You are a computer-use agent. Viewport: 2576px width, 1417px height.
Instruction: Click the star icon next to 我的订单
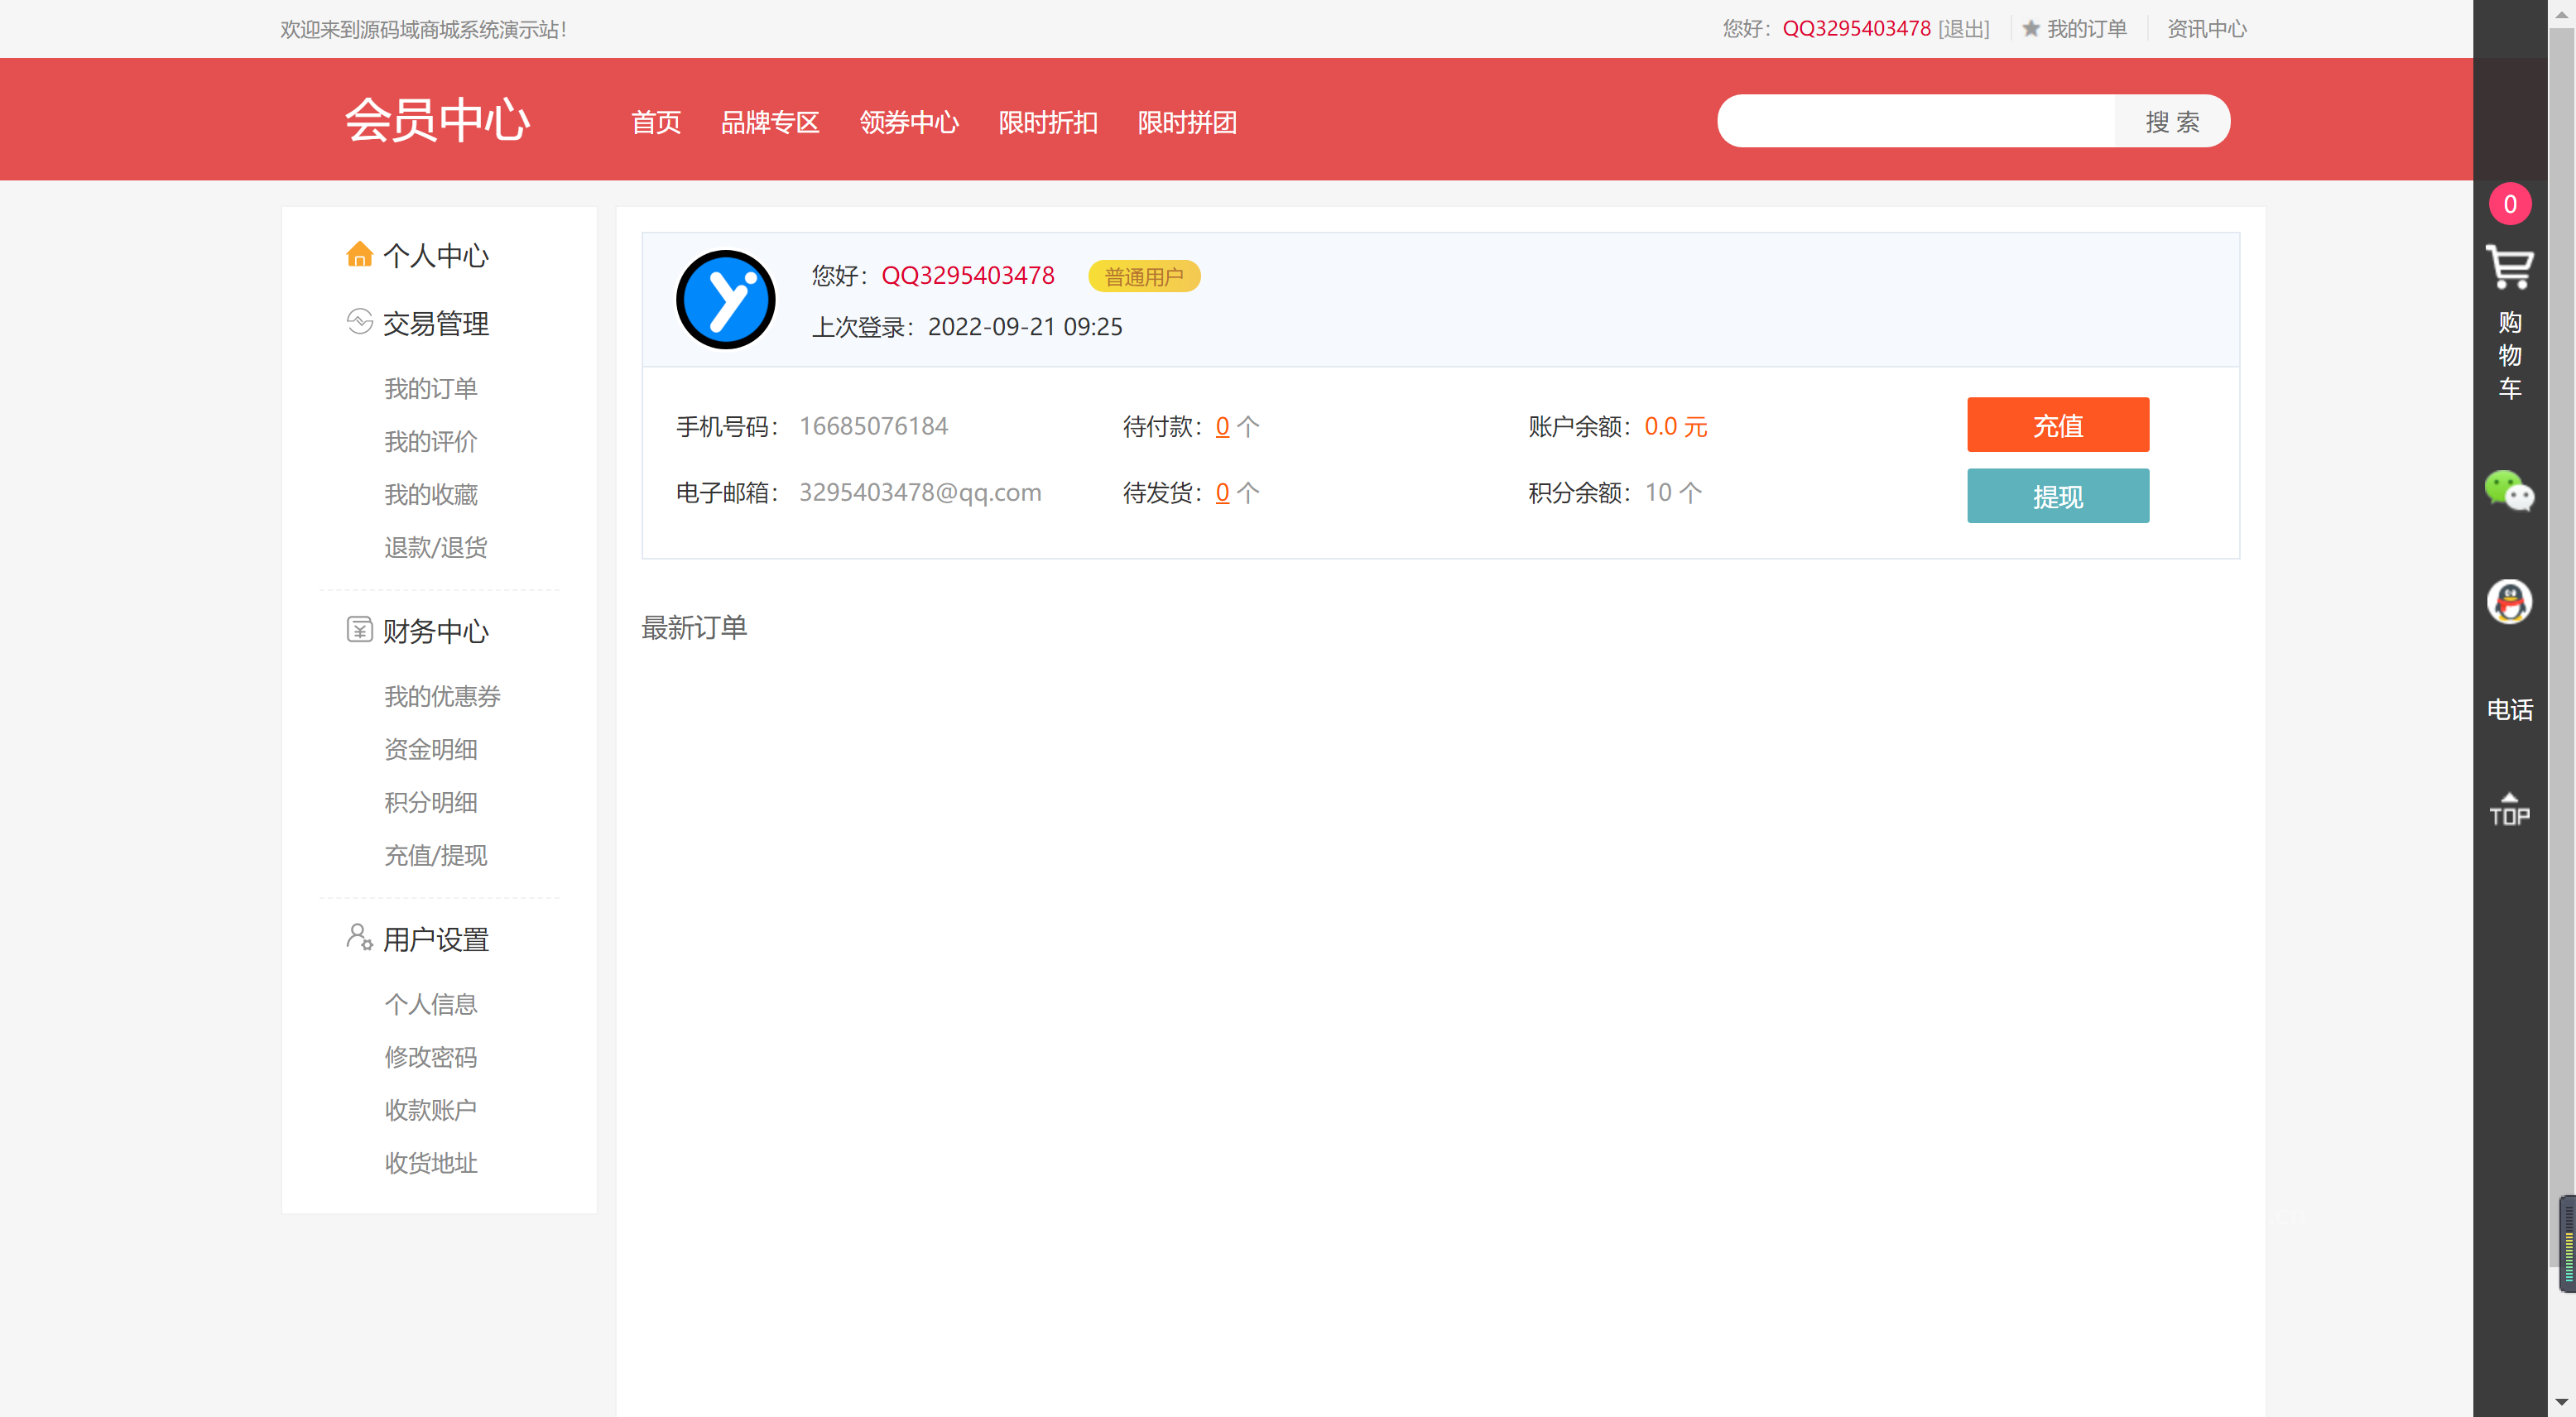2030,28
